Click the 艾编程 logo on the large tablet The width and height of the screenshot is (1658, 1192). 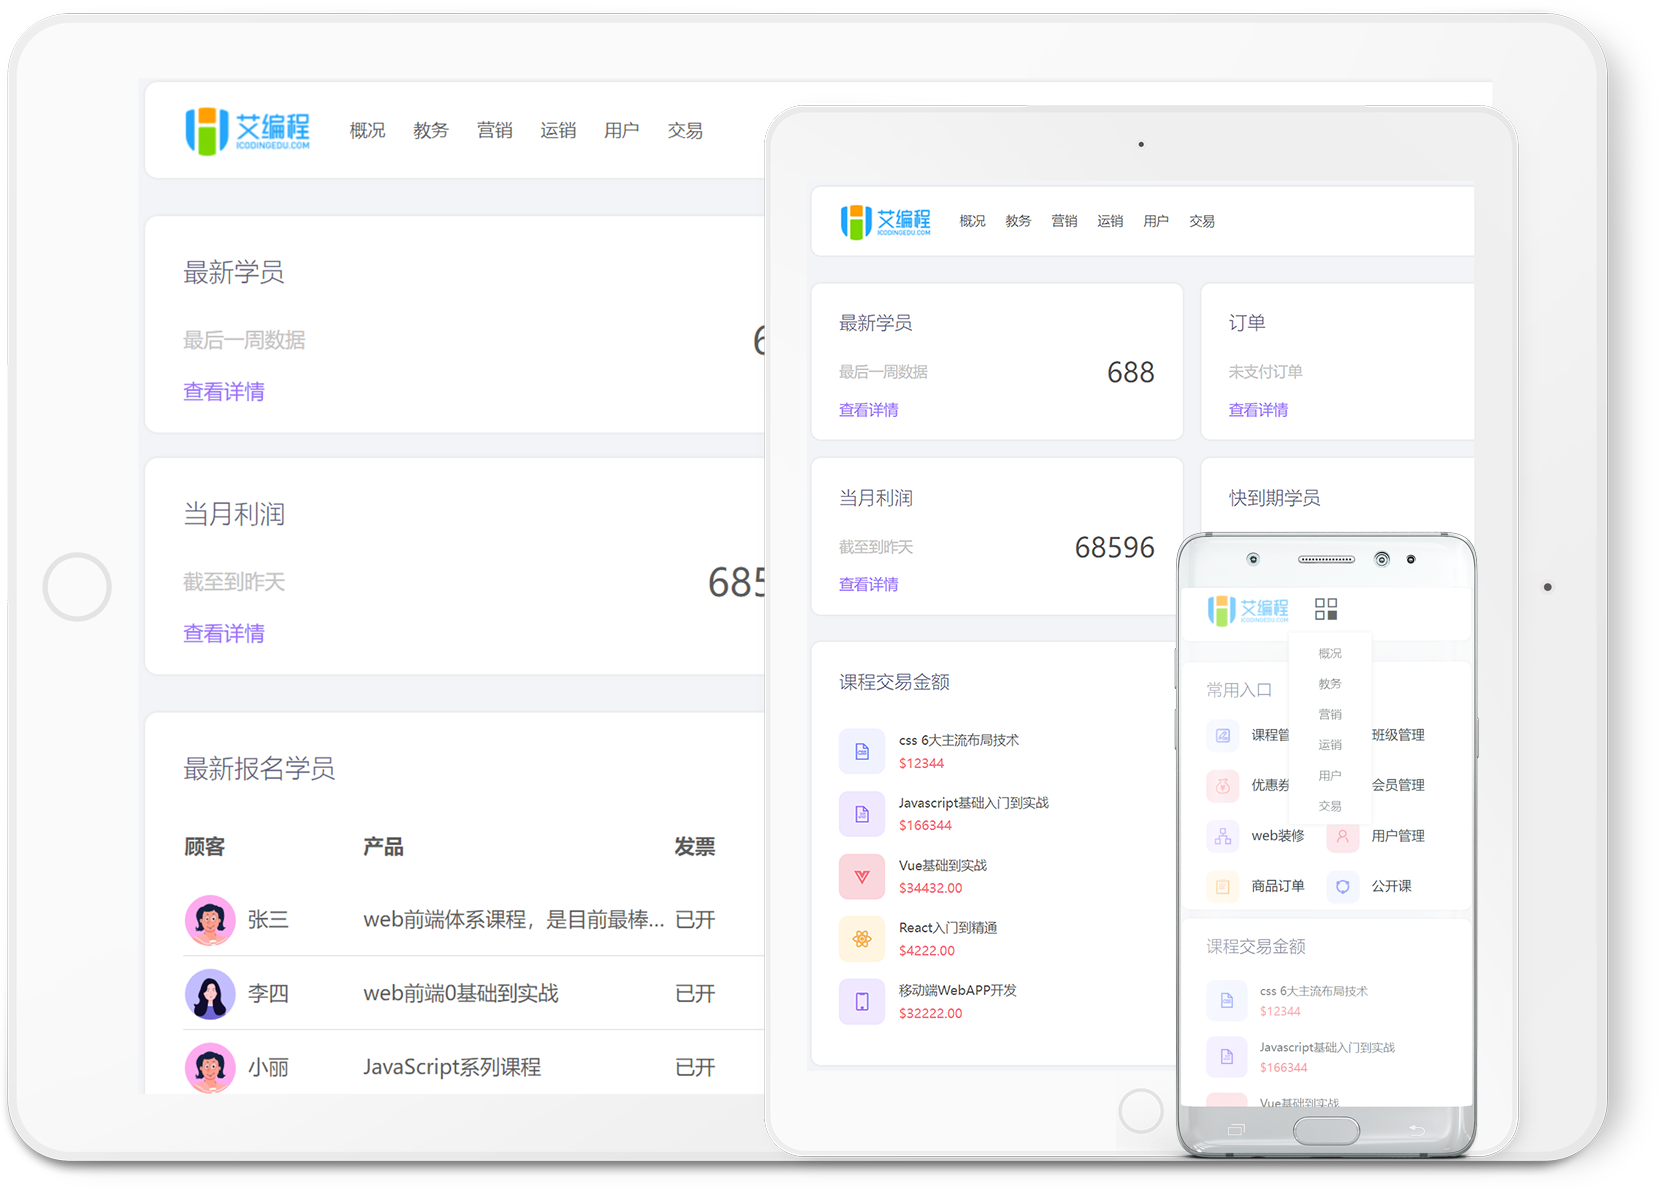pyautogui.click(x=248, y=131)
